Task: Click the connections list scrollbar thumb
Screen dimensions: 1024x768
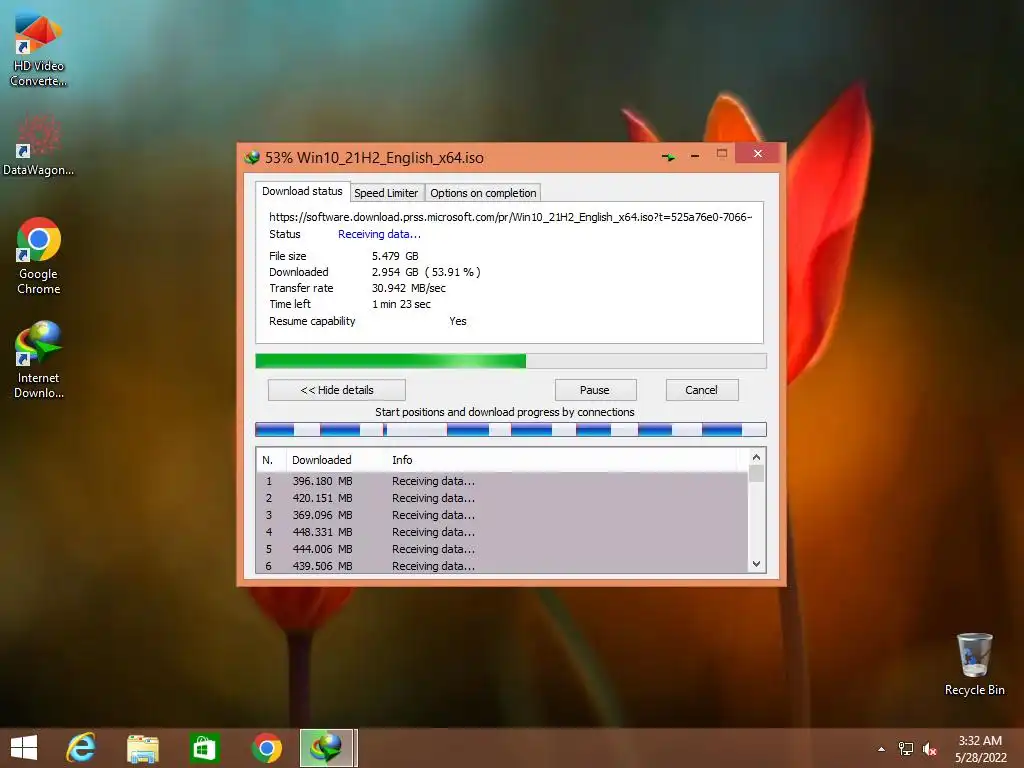Action: 756,473
